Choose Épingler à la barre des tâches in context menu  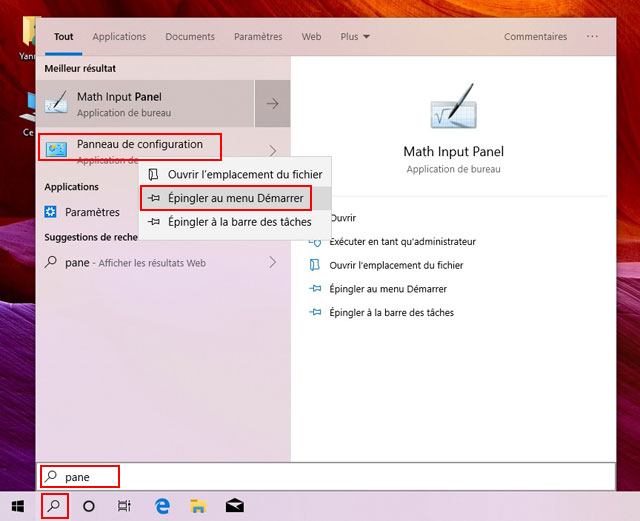point(235,222)
